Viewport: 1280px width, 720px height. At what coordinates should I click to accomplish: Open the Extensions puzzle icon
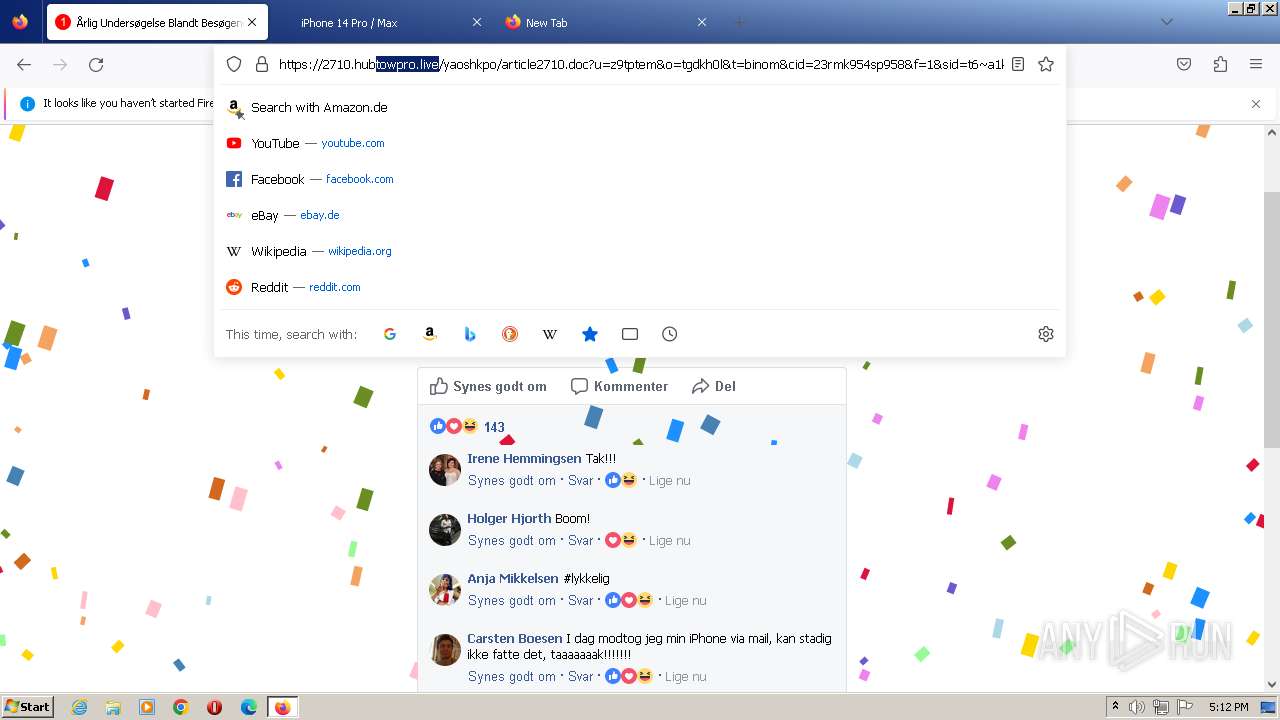[1220, 64]
